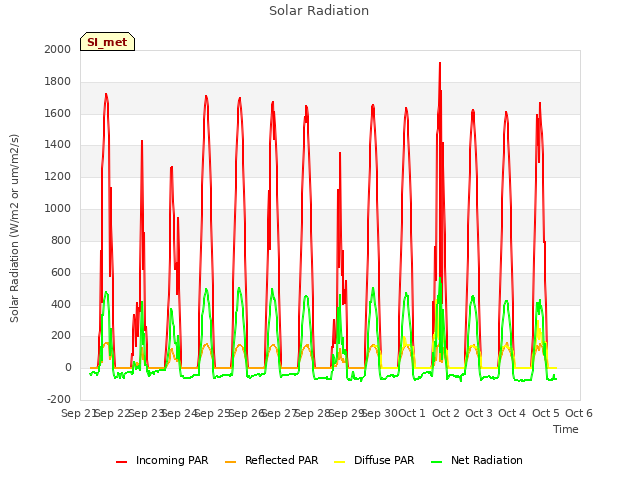Click the 1200 y-axis tick label
The image size is (640, 480).
58,177
